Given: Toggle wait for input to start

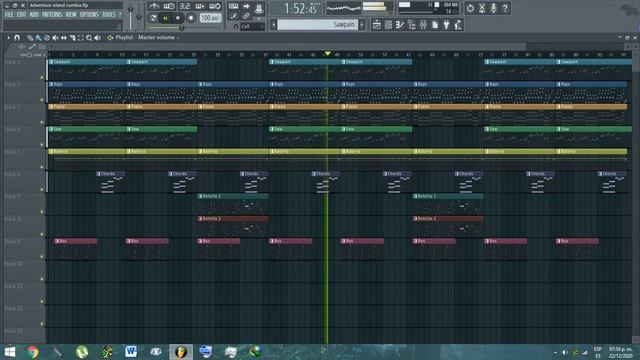Looking at the screenshot, I should pyautogui.click(x=169, y=6).
